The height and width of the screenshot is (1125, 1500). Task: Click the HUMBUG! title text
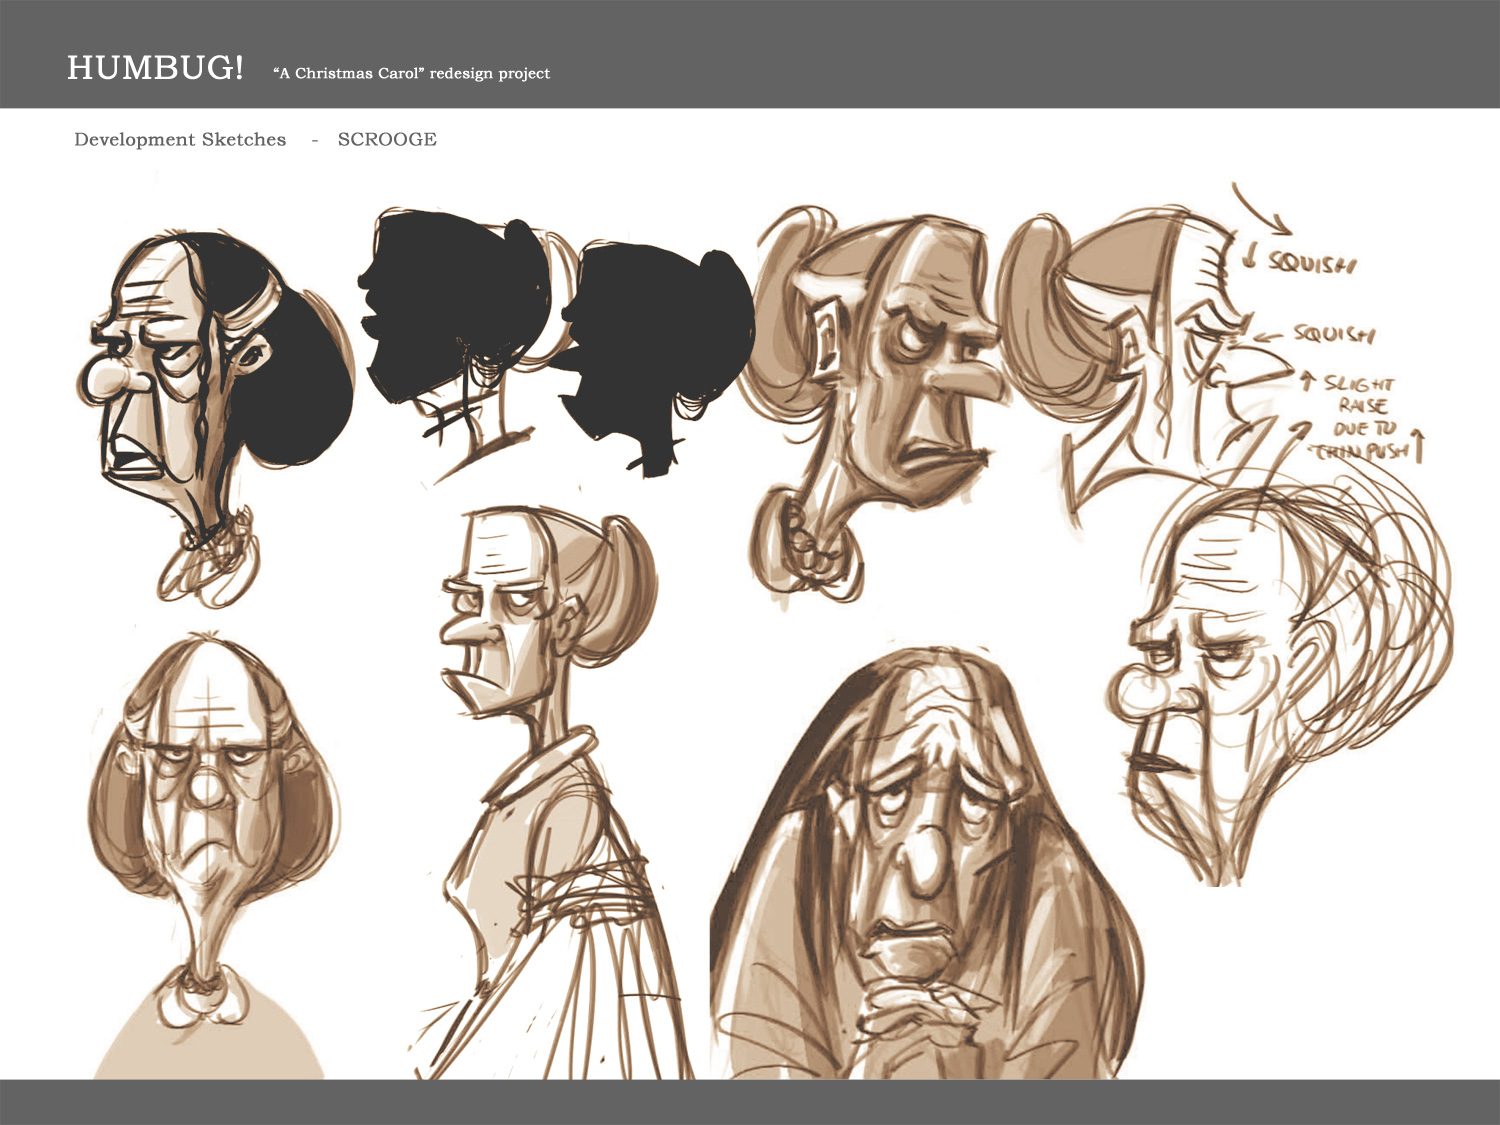(155, 68)
